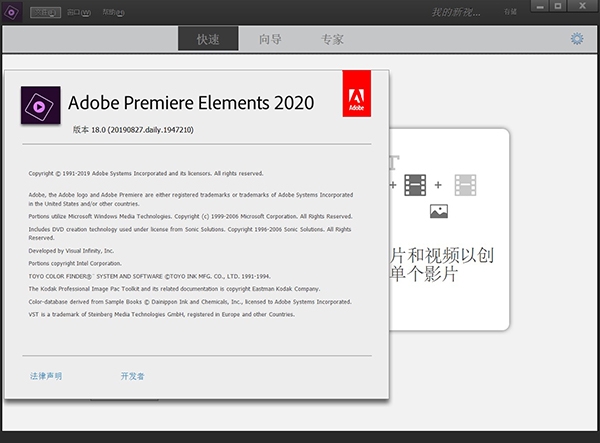Switch to the 快速 (Quick) tab
600x443 pixels.
click(210, 39)
